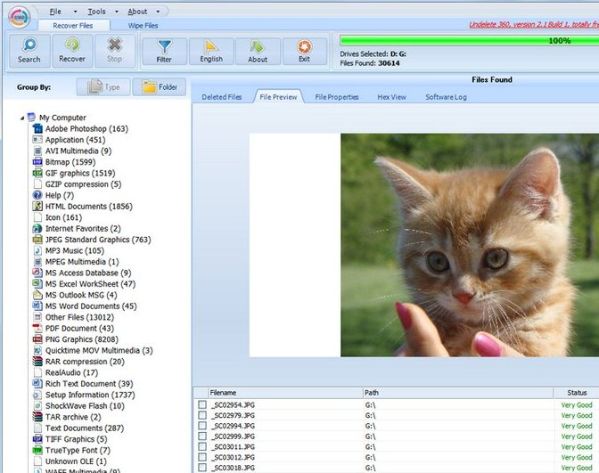
Task: Open the Filter funnel tool
Action: click(164, 47)
